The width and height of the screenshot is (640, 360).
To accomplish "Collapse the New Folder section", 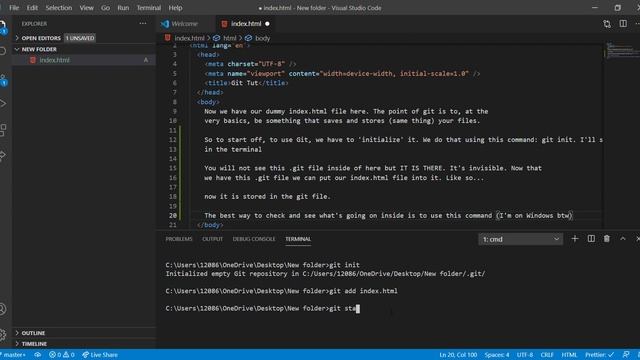I will coord(84,49).
